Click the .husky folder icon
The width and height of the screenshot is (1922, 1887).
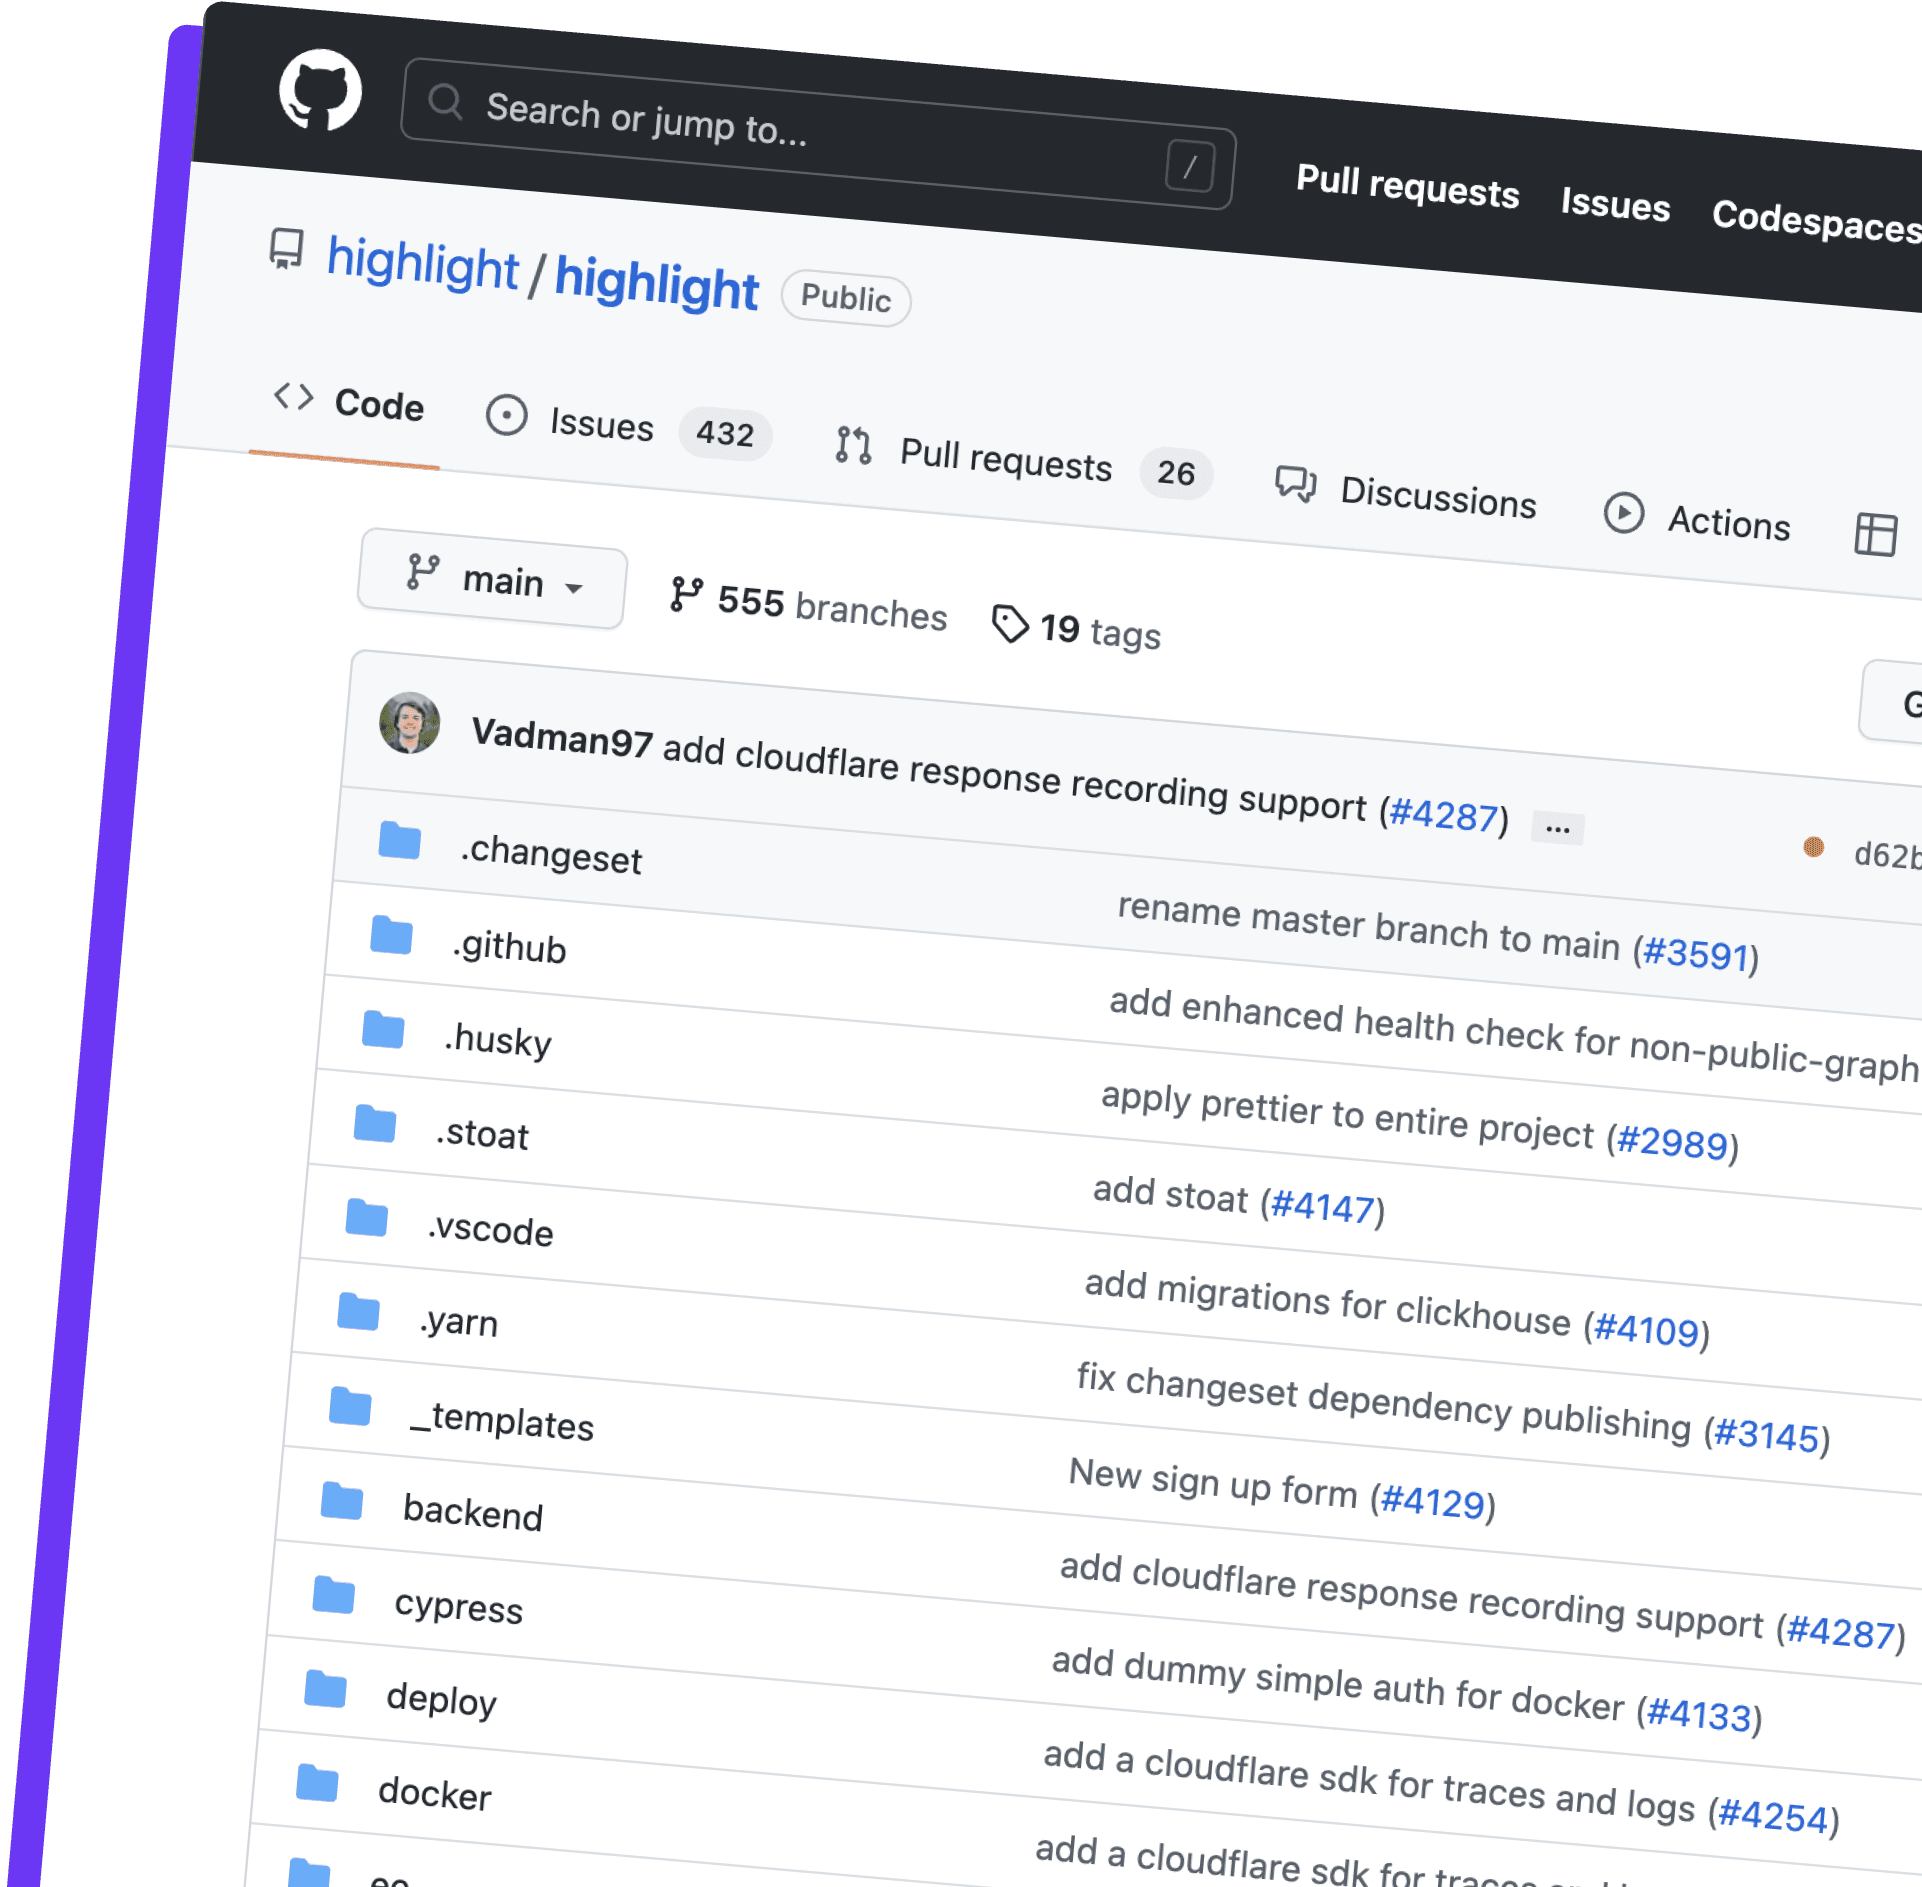[x=383, y=1028]
